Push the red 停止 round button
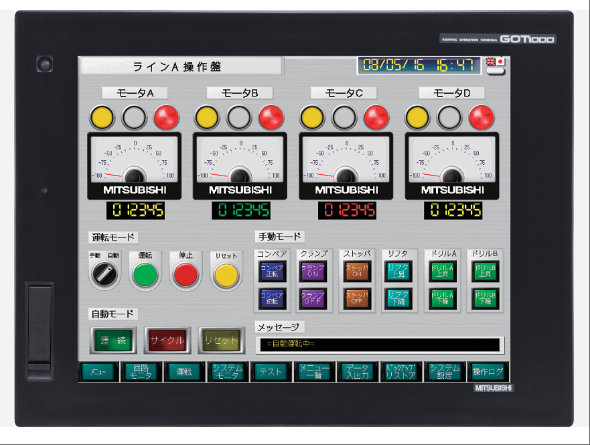This screenshot has width=590, height=445. tap(186, 275)
